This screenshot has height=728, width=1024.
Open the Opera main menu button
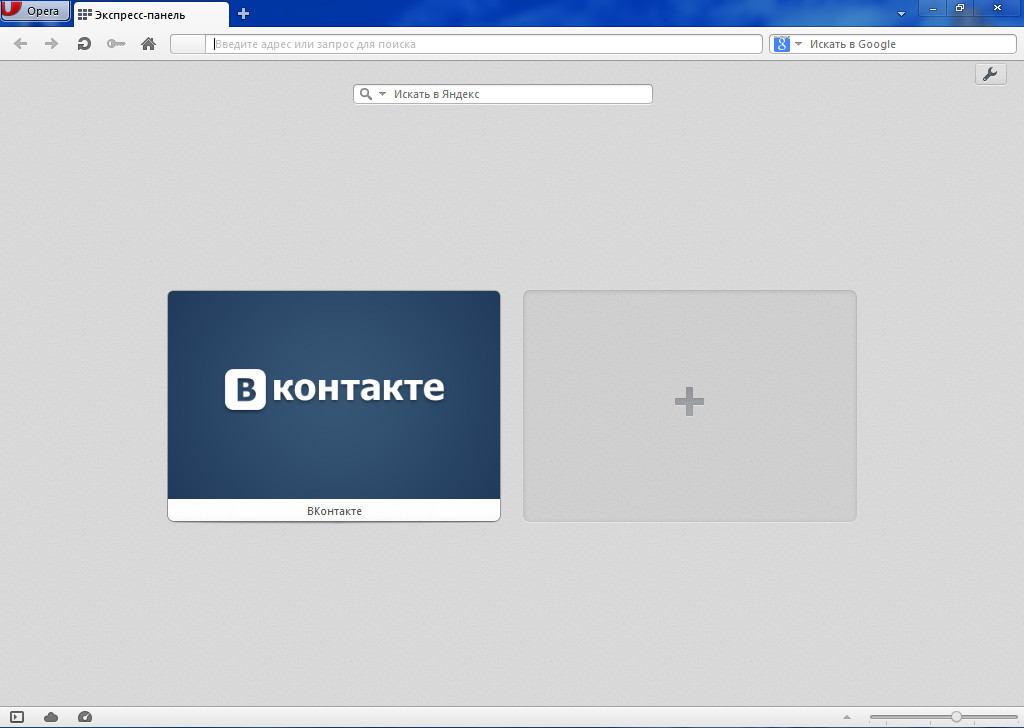pos(35,10)
